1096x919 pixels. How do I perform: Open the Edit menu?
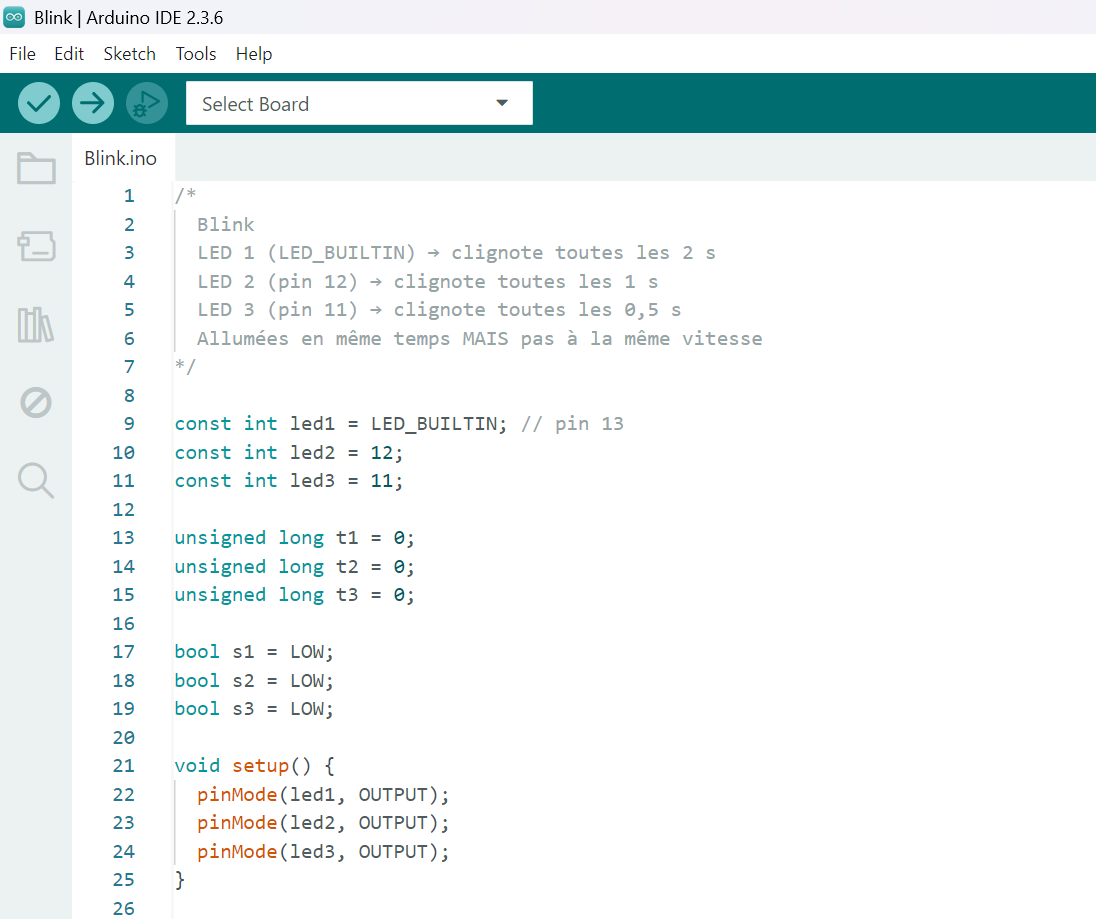click(69, 54)
